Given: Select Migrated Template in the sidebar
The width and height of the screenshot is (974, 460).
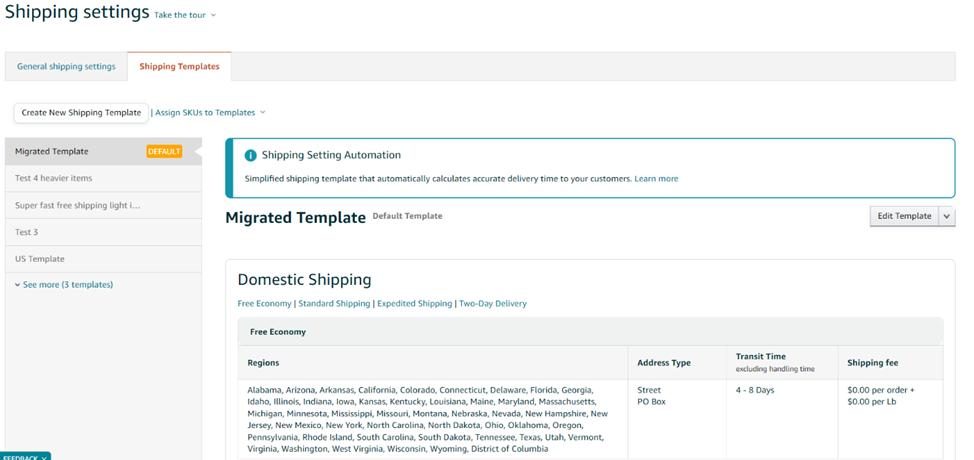Looking at the screenshot, I should point(52,152).
